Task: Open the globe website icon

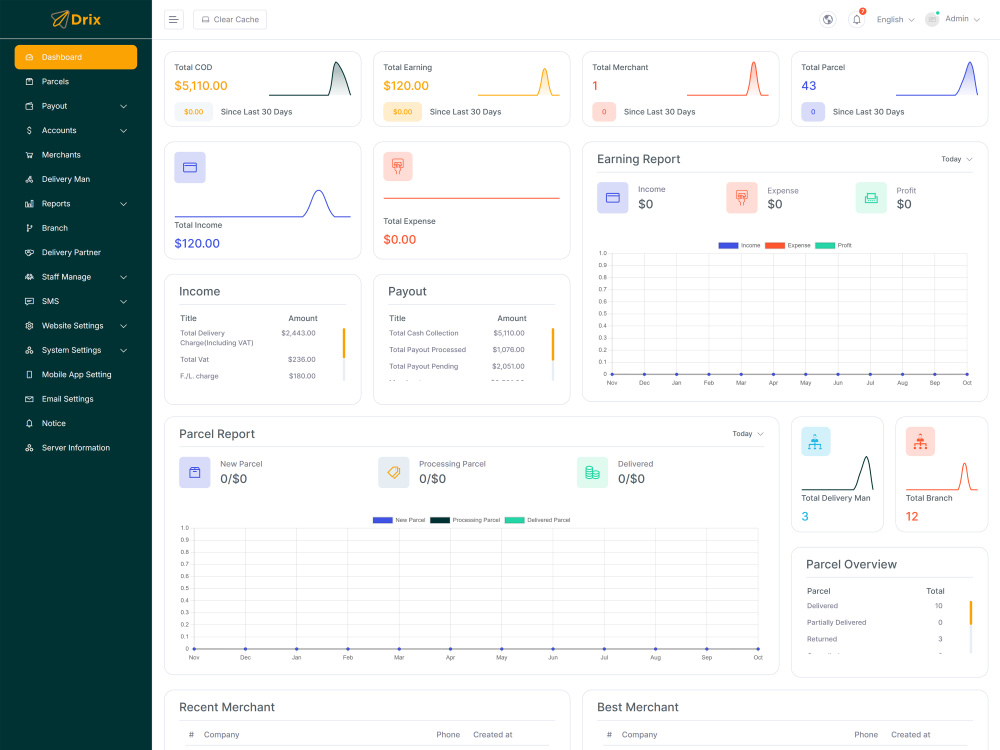Action: coord(828,20)
